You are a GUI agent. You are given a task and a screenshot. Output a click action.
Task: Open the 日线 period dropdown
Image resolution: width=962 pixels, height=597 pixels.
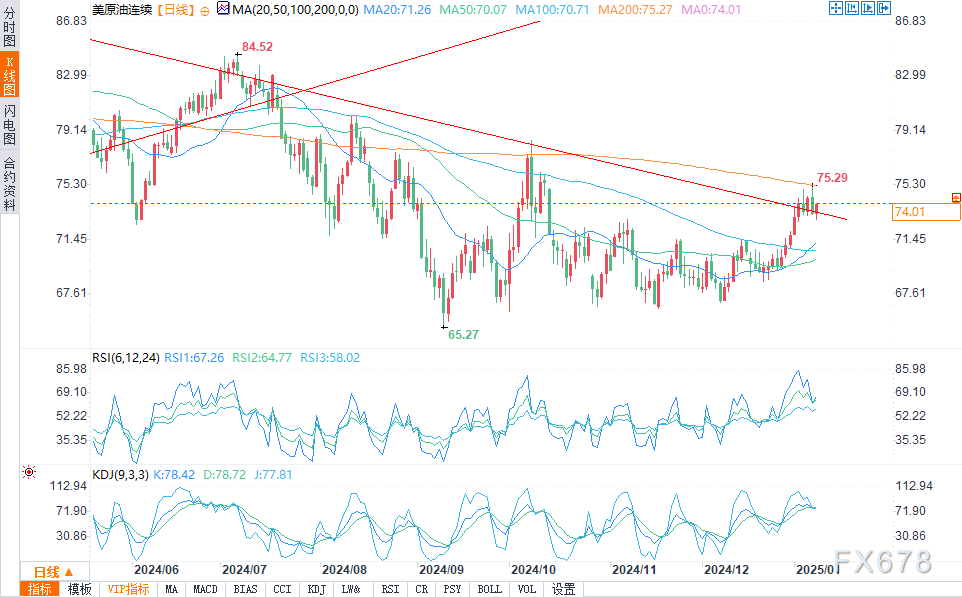pos(54,572)
